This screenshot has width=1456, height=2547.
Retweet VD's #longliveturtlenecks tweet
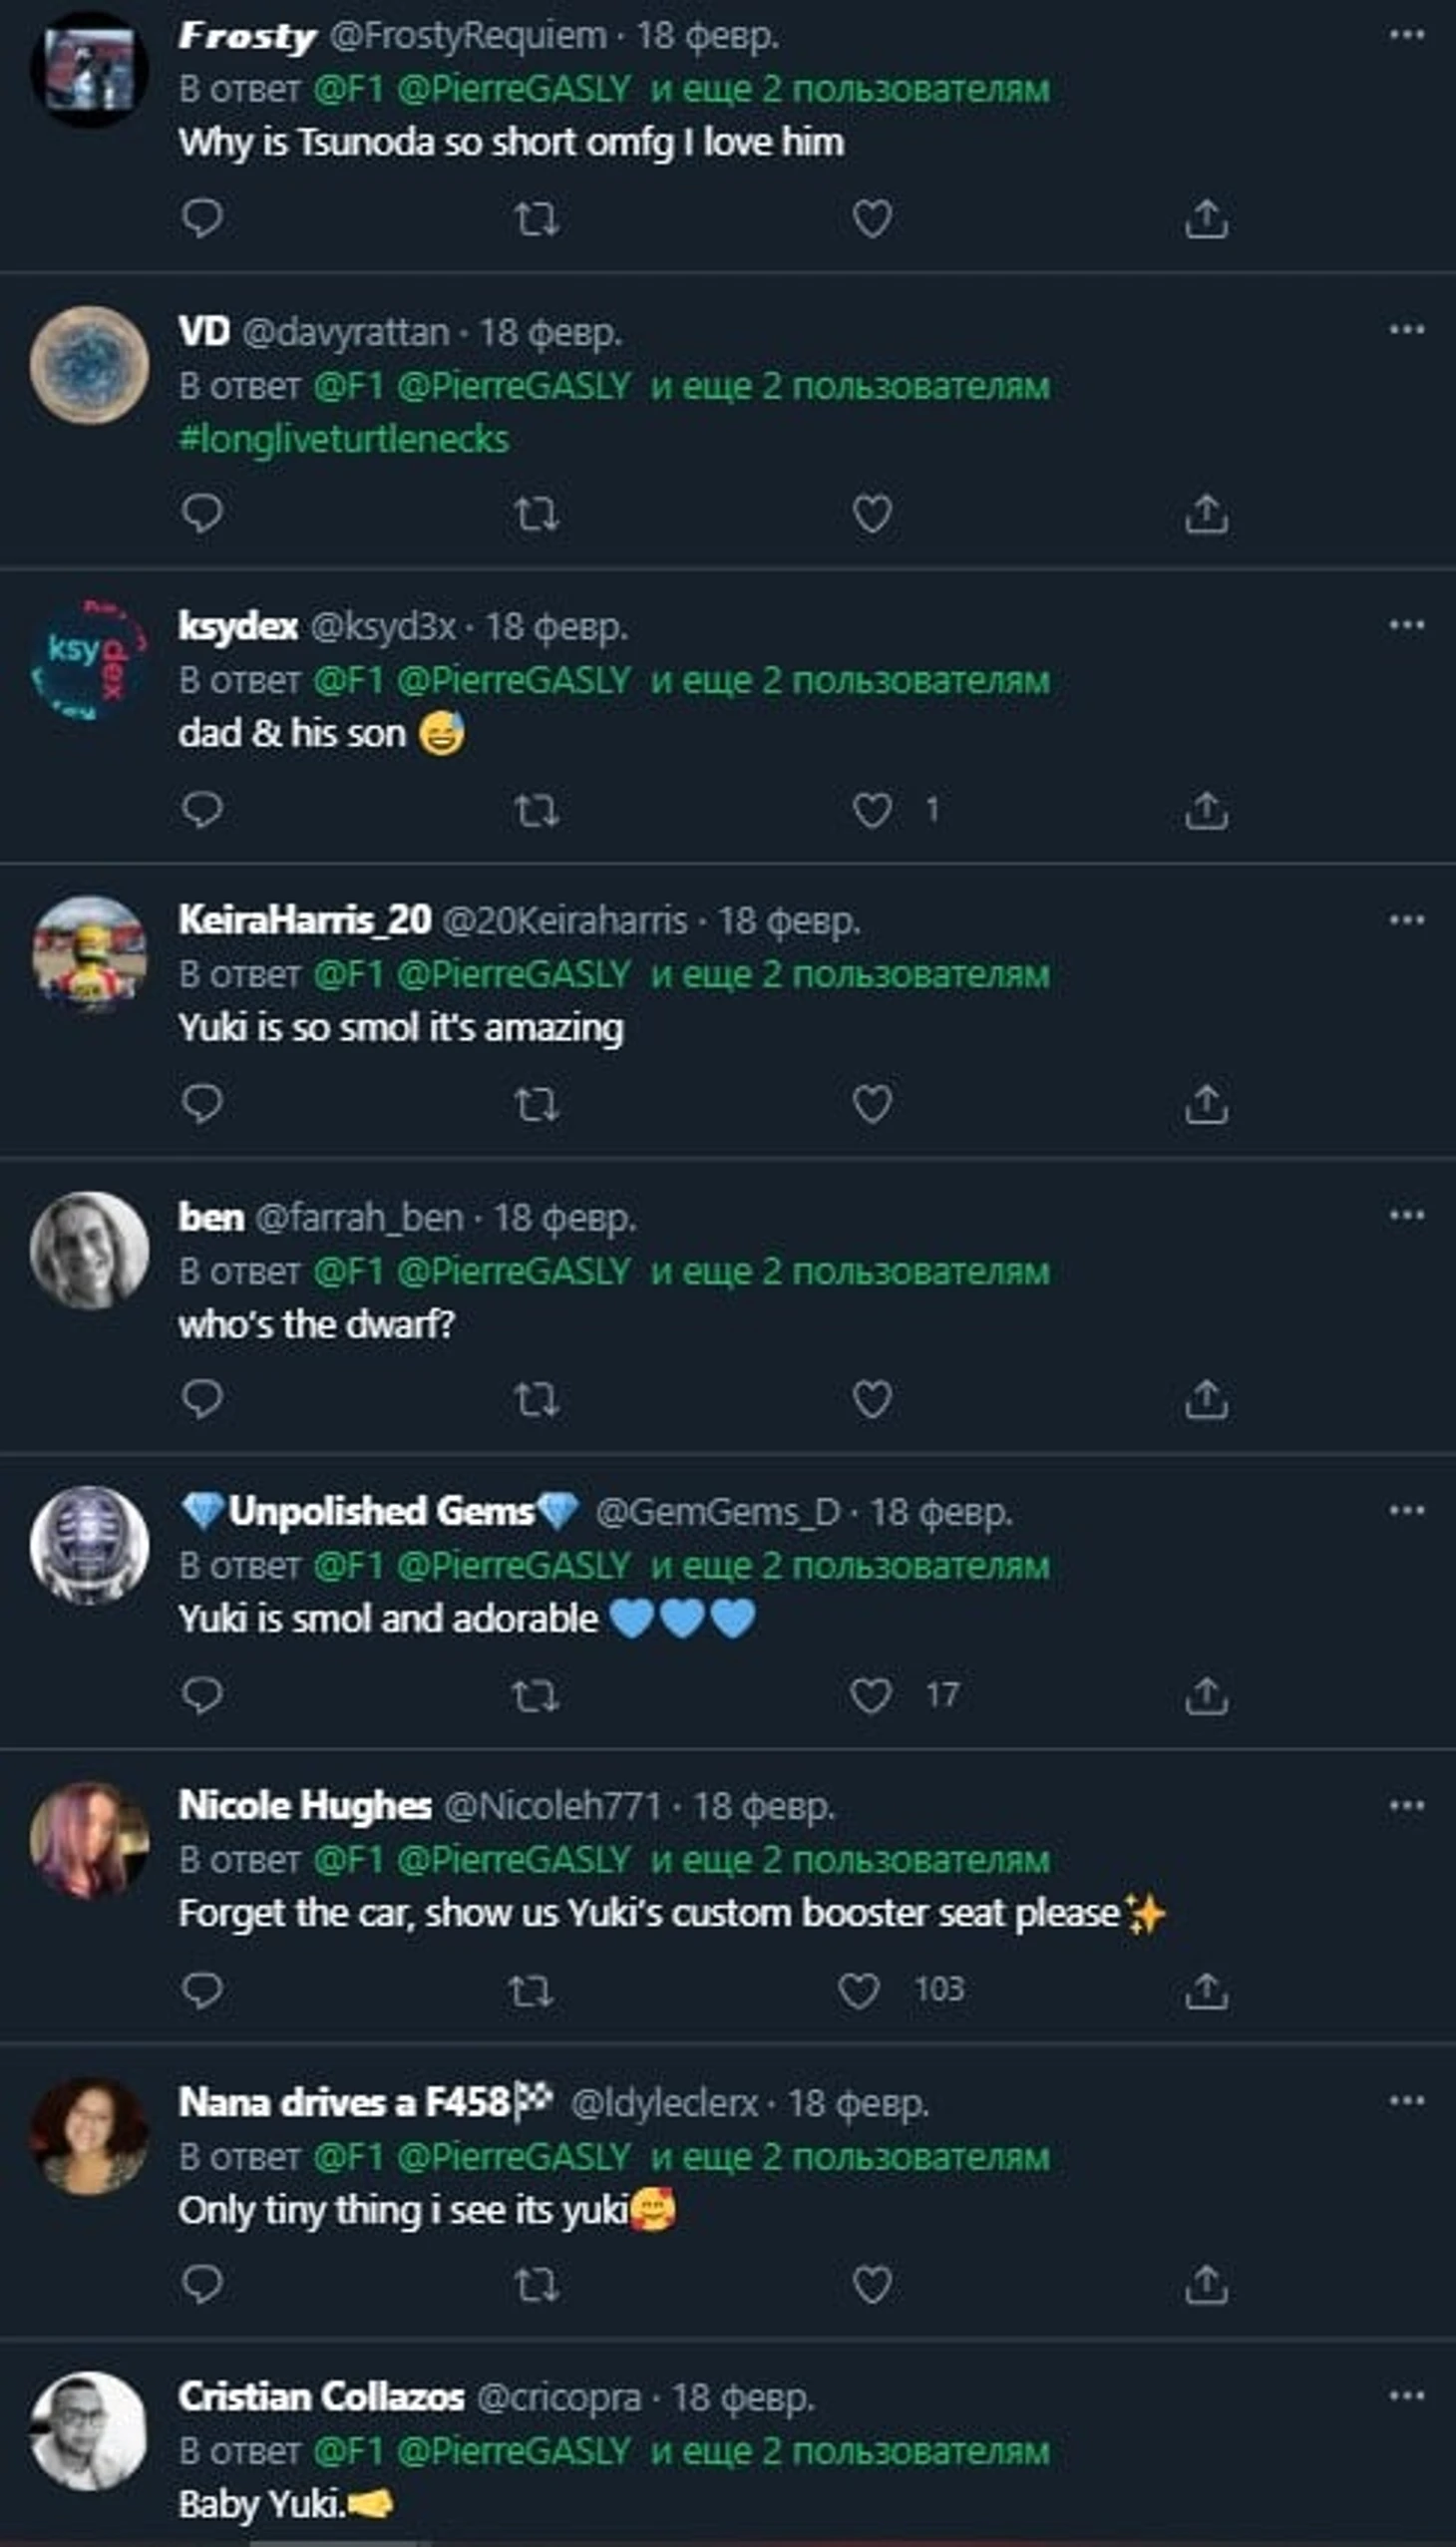tap(536, 514)
